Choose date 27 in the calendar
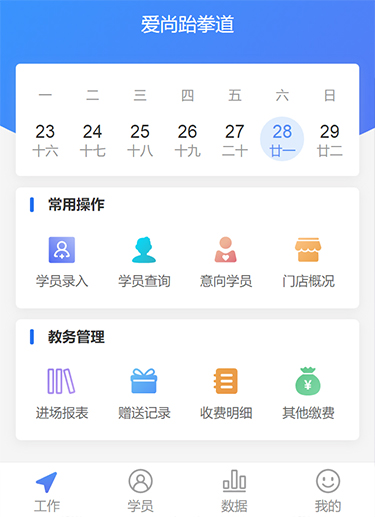375x517 pixels. point(235,140)
